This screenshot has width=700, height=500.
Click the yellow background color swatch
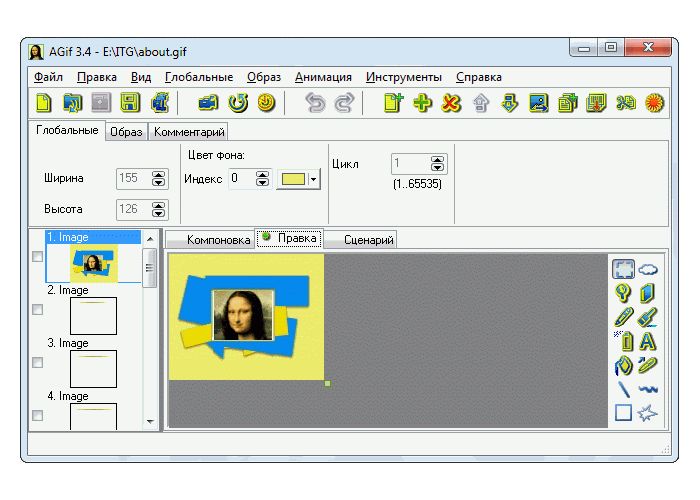pos(293,179)
